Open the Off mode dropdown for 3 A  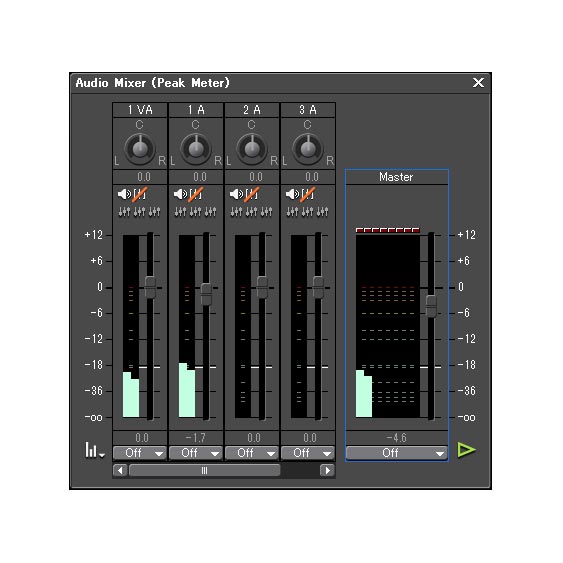(x=308, y=453)
